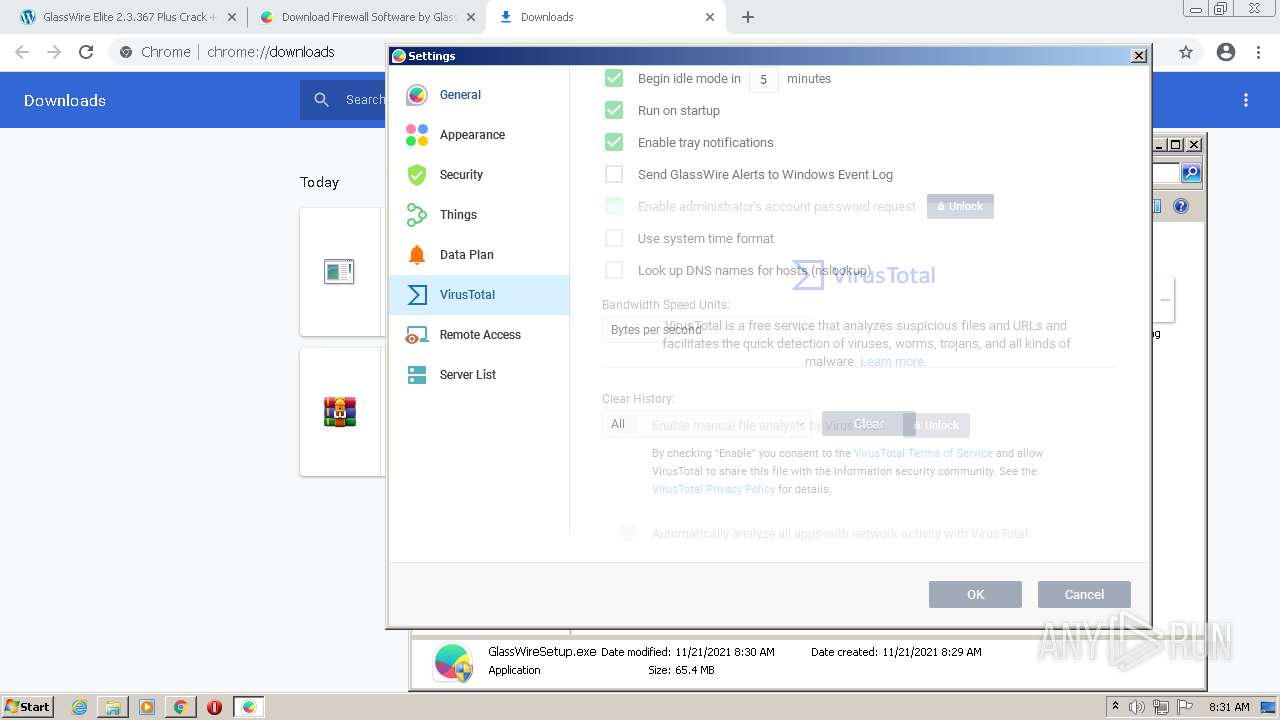Enable Send GlassWire Alerts to Windows Event Log
This screenshot has height=720, width=1280.
point(614,174)
